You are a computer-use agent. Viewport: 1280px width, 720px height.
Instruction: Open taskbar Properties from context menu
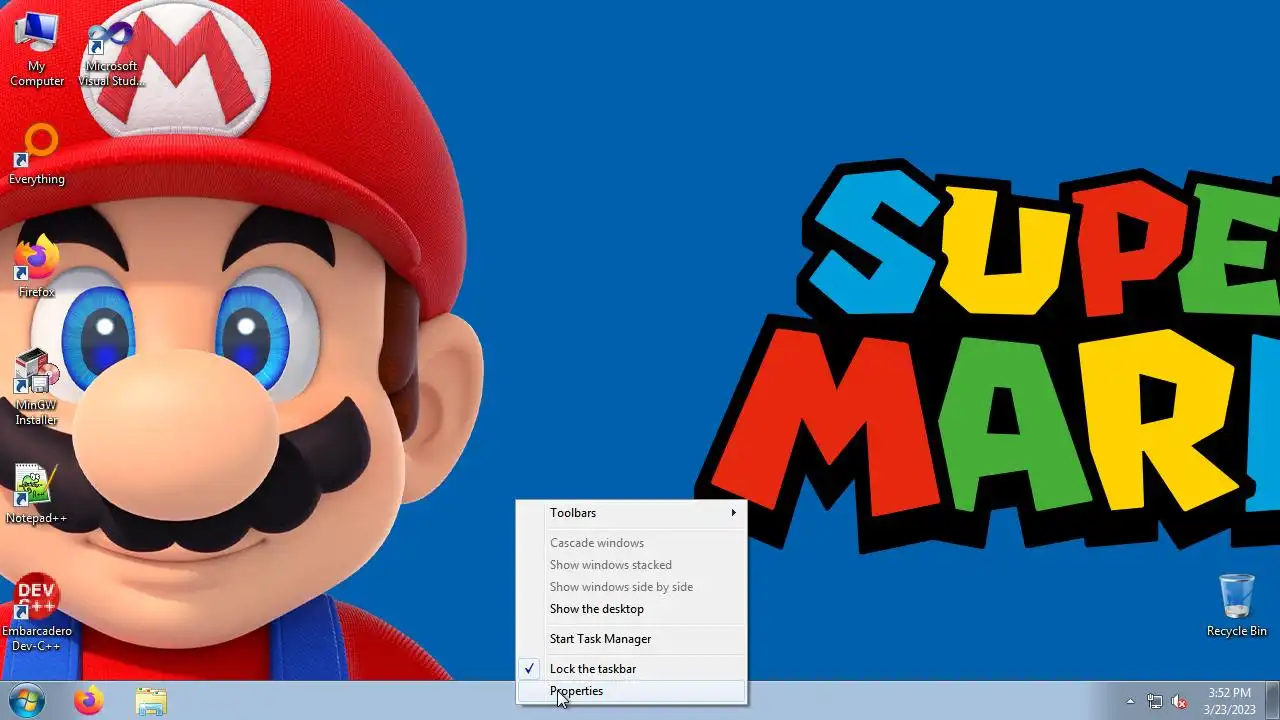pos(631,691)
